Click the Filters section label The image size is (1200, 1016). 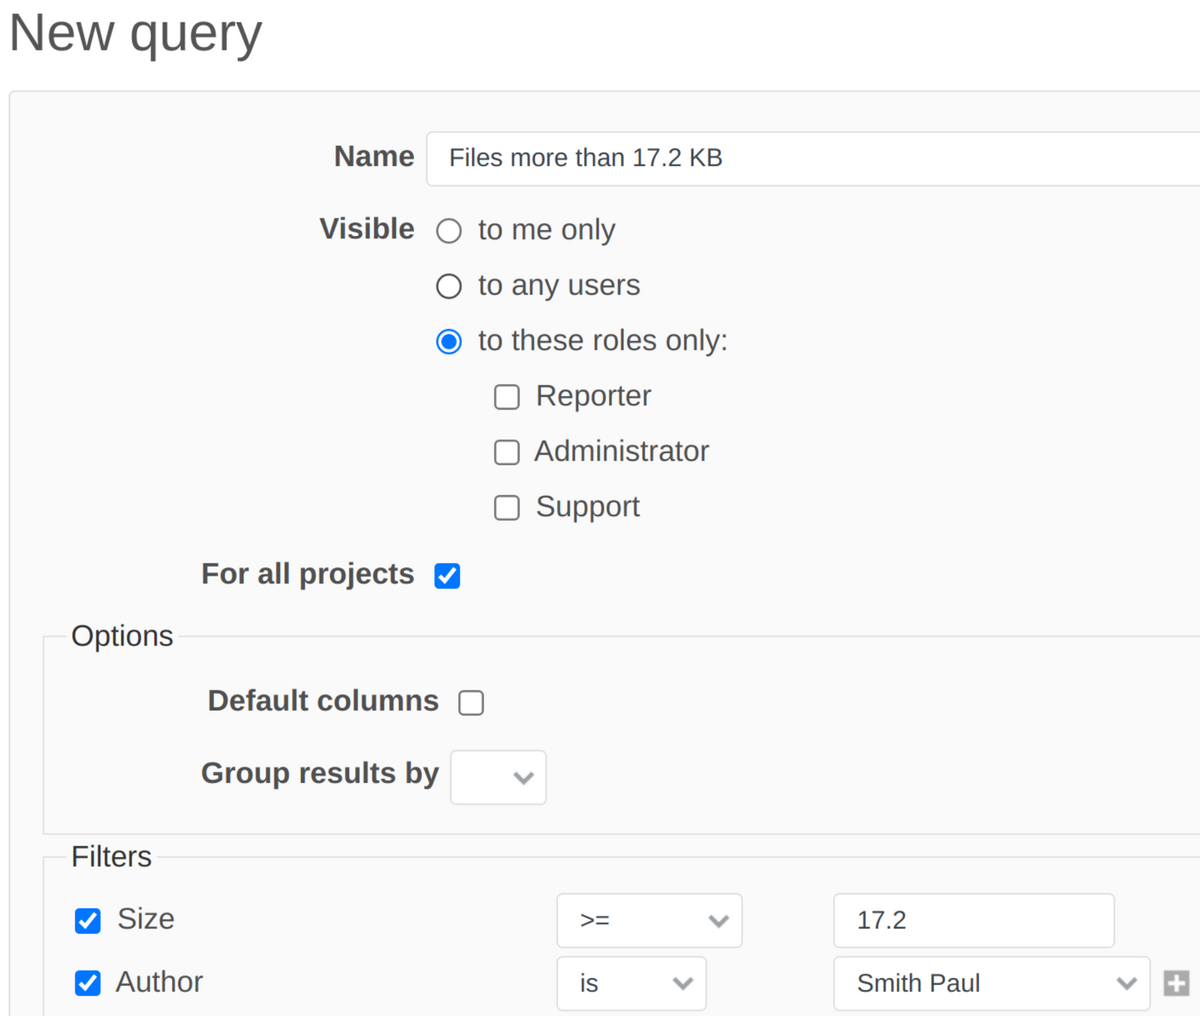pos(110,857)
